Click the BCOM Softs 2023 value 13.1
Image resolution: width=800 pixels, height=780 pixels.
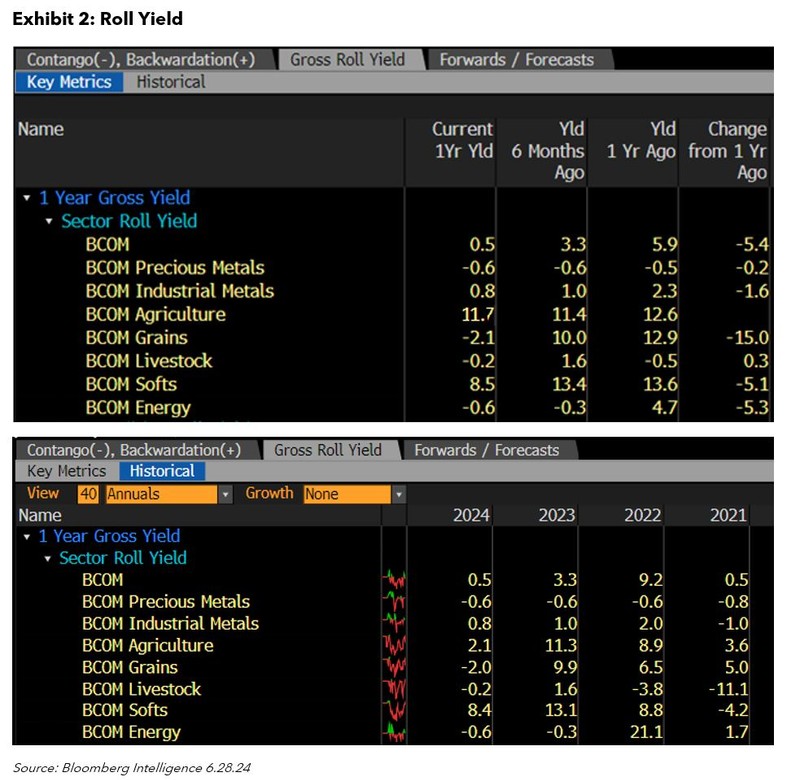click(x=561, y=711)
